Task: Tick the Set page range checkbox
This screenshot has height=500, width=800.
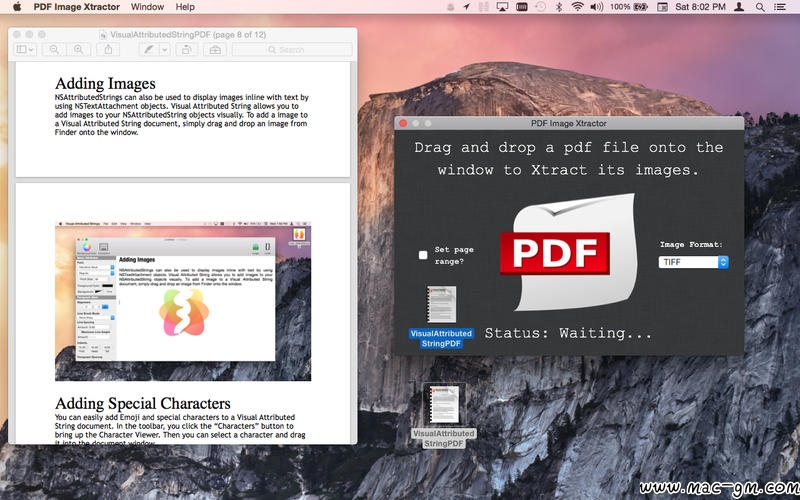Action: [x=423, y=255]
